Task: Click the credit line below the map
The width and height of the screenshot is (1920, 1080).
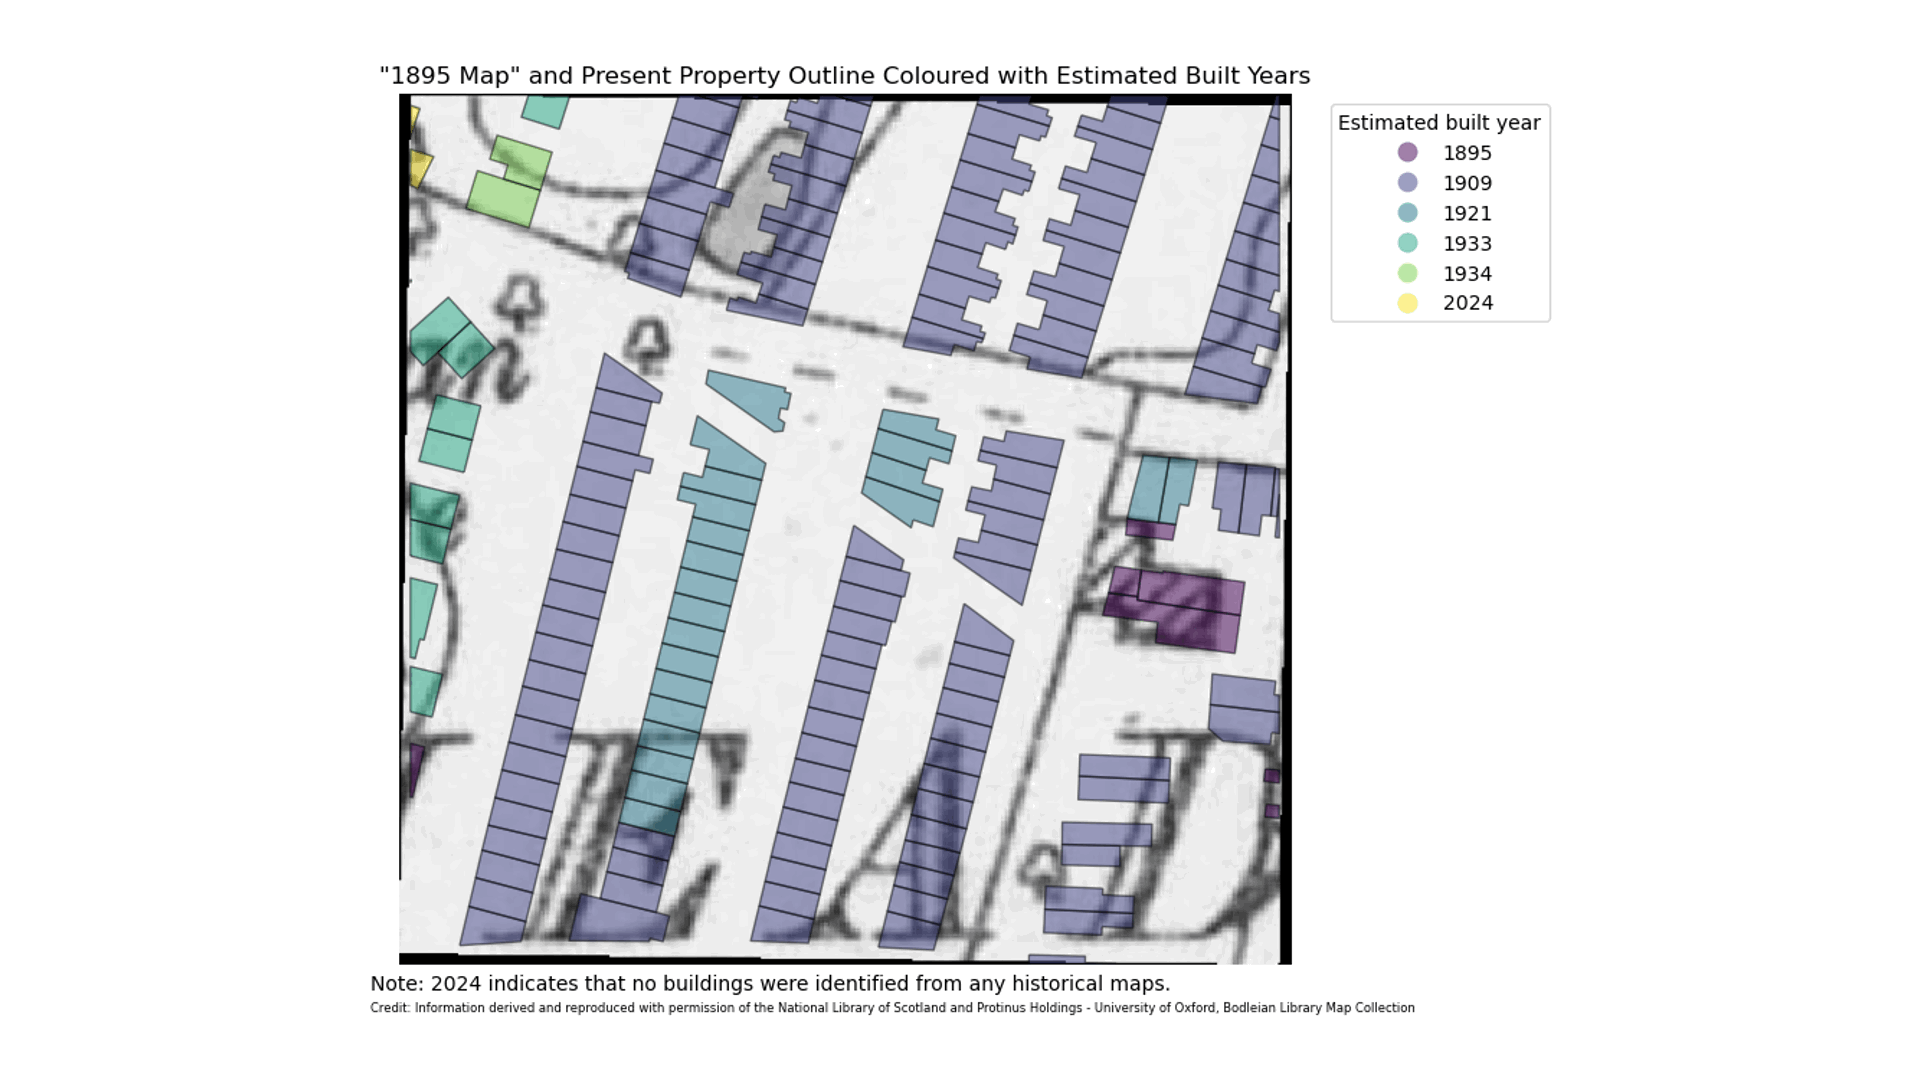Action: [892, 1008]
